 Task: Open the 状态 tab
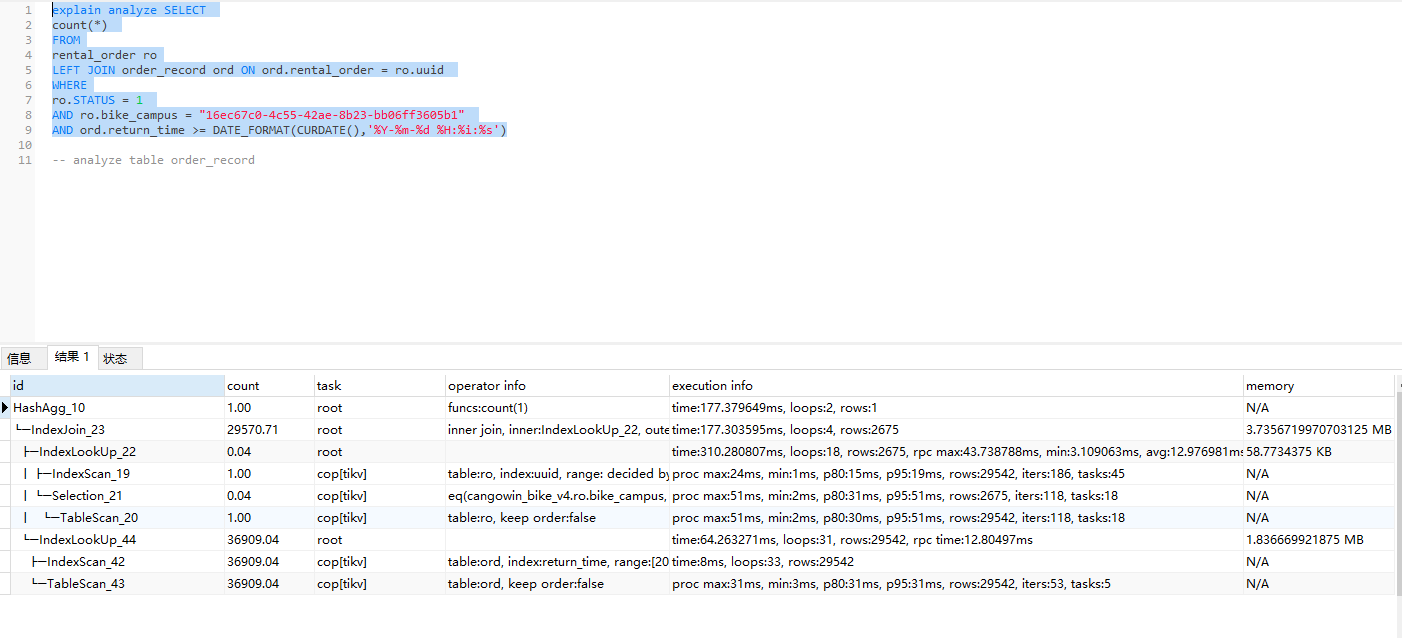(x=115, y=358)
